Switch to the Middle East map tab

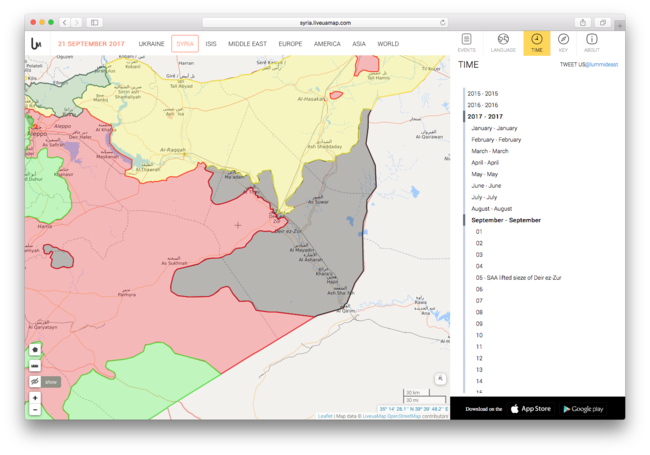click(x=247, y=44)
